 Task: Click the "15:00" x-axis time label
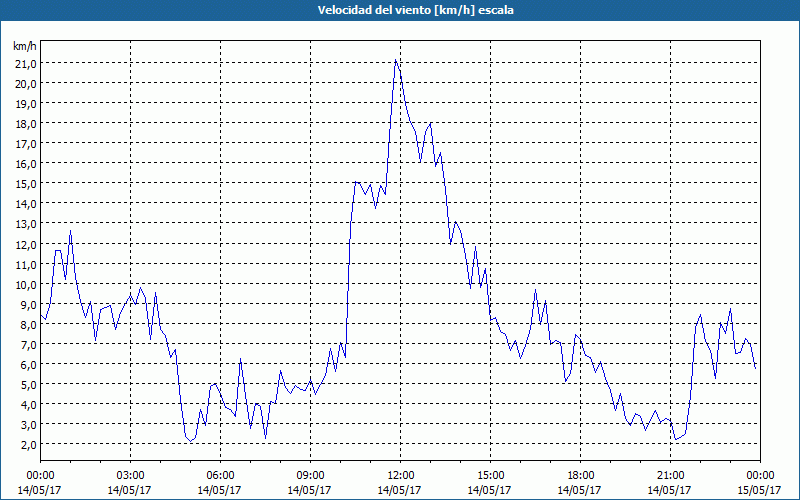click(490, 476)
